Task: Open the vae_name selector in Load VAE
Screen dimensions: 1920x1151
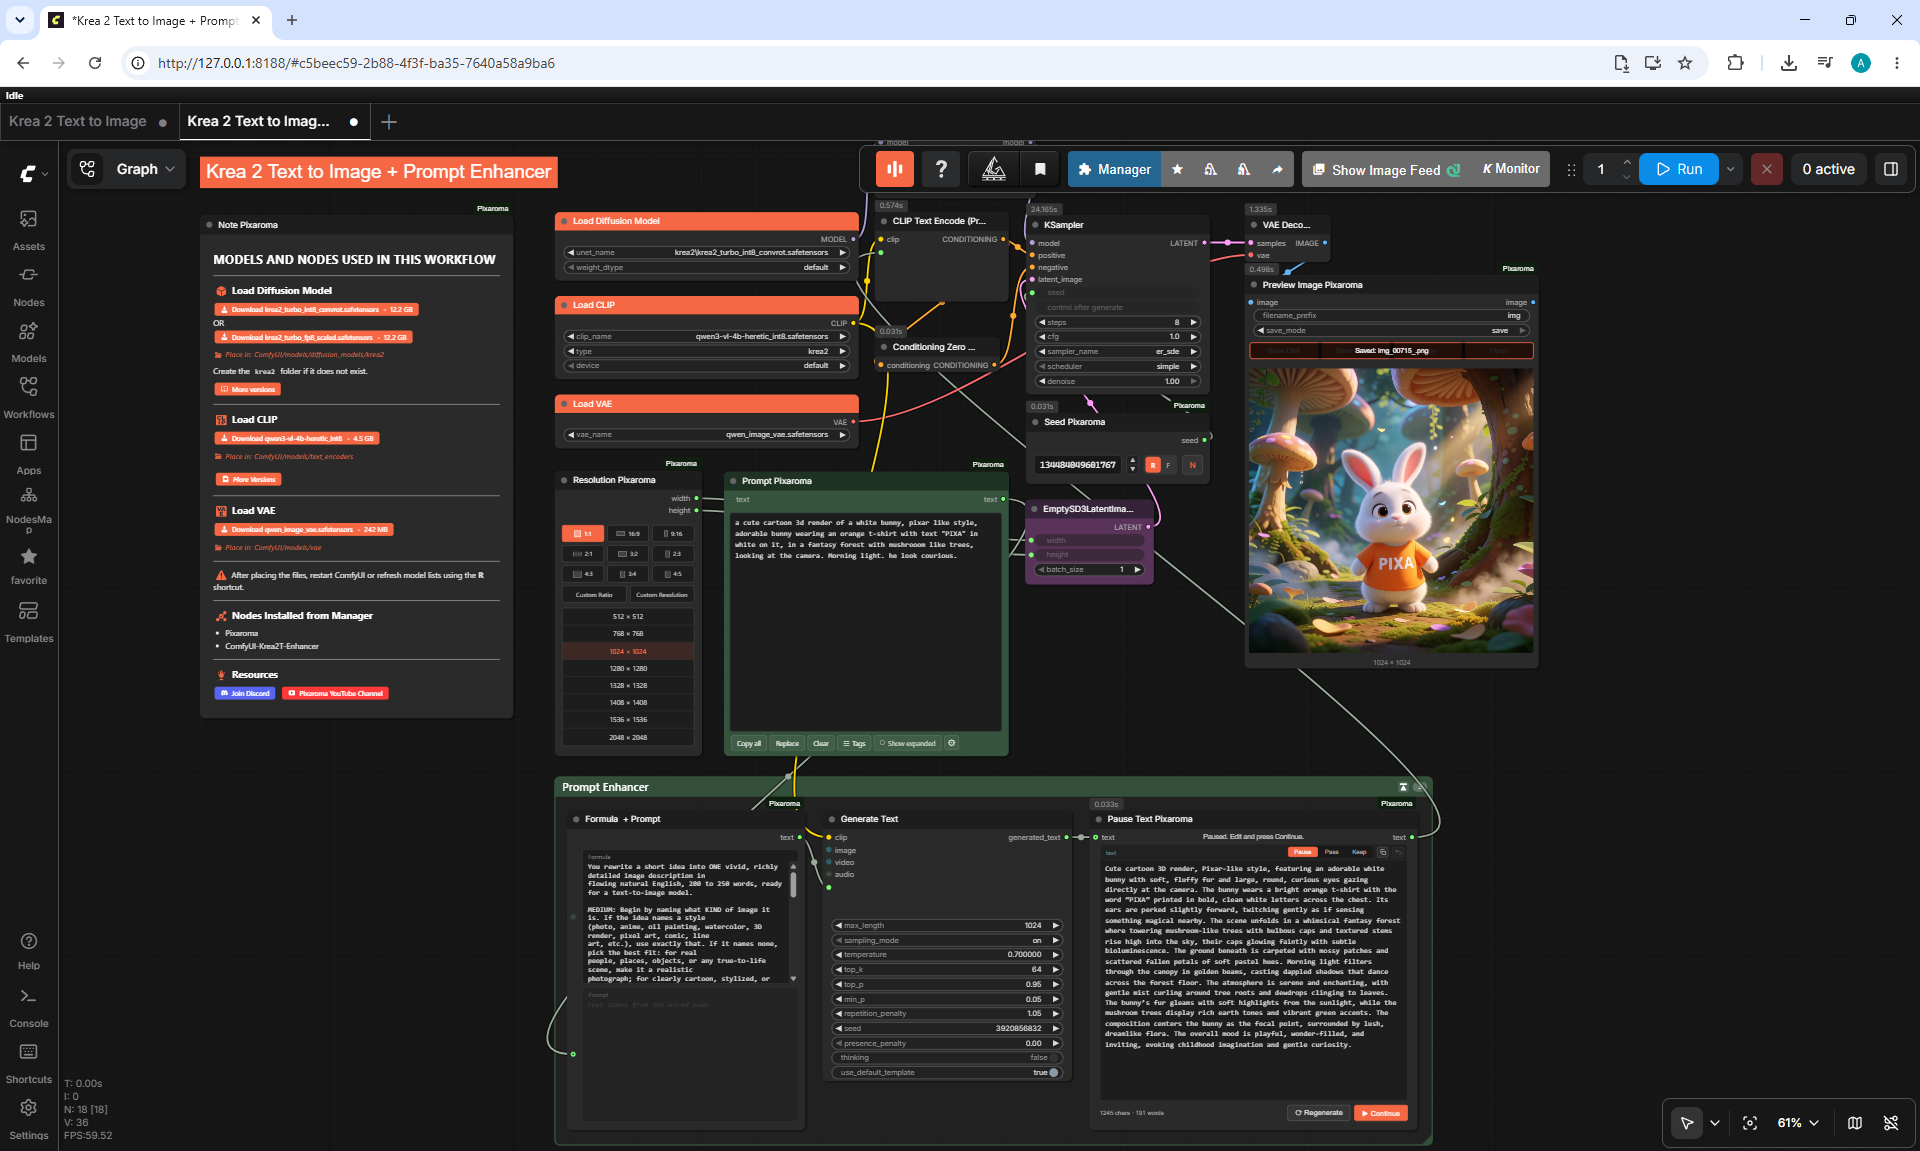Action: click(x=707, y=435)
